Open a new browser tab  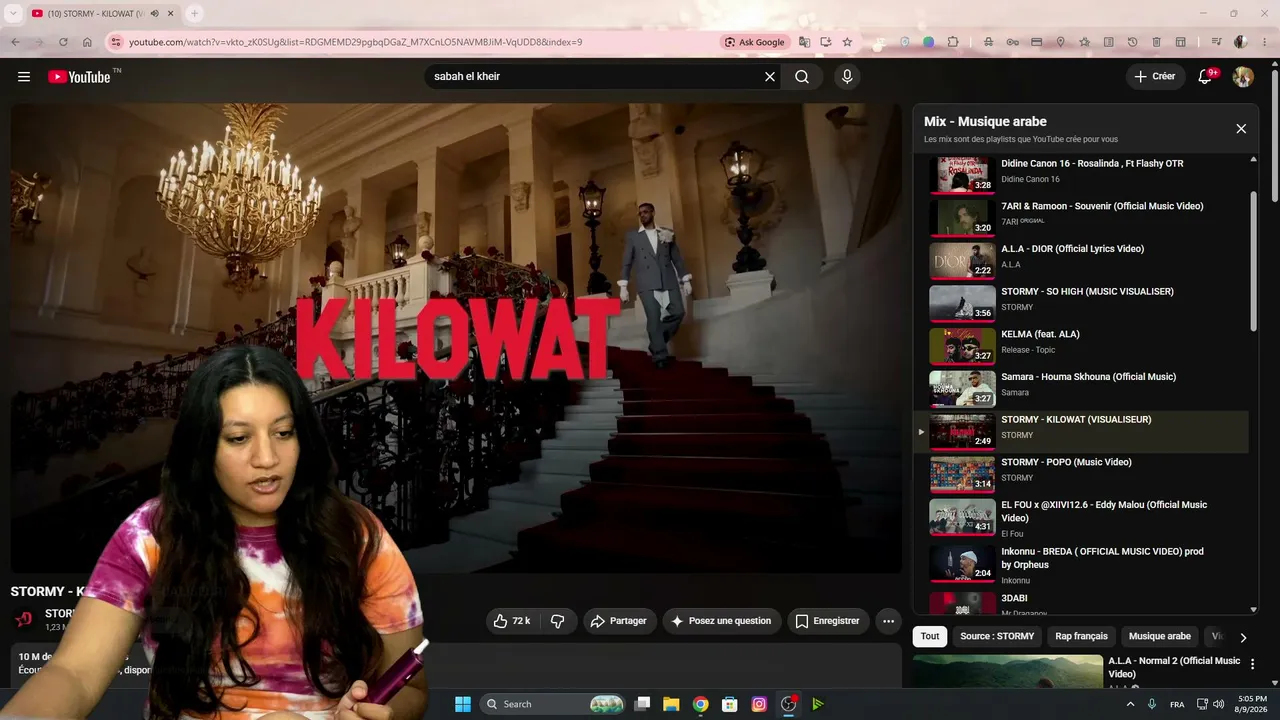tap(194, 13)
